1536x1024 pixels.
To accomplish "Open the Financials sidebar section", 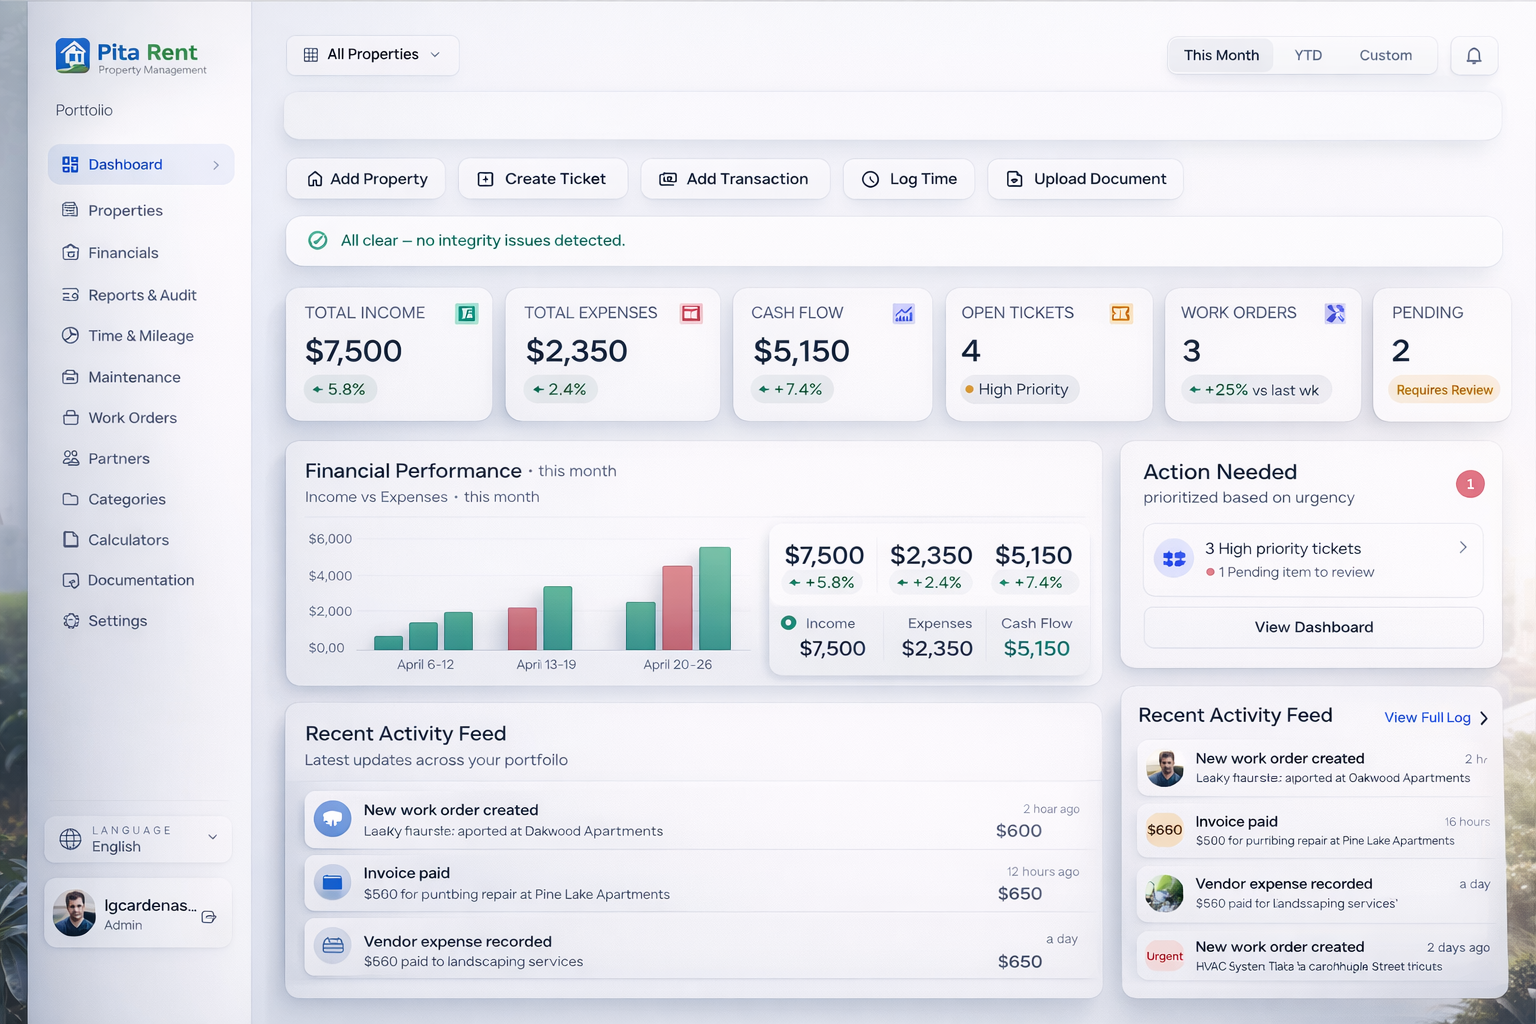I will [121, 252].
